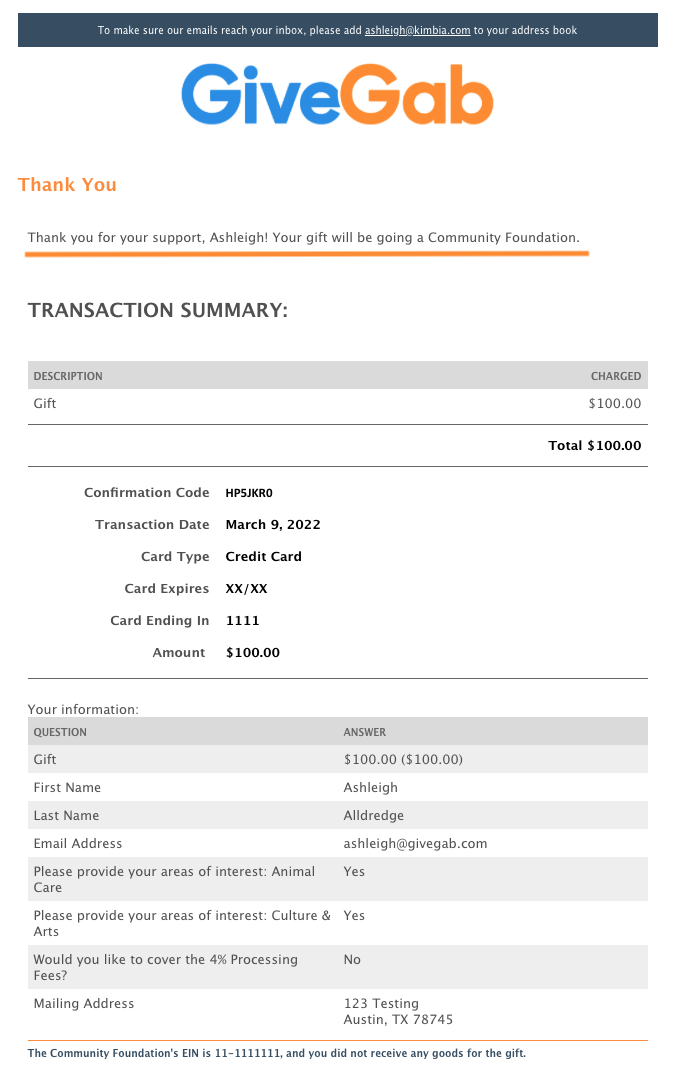Select the ashleigh@givegab.com email address
The width and height of the screenshot is (678, 1084).
point(415,843)
